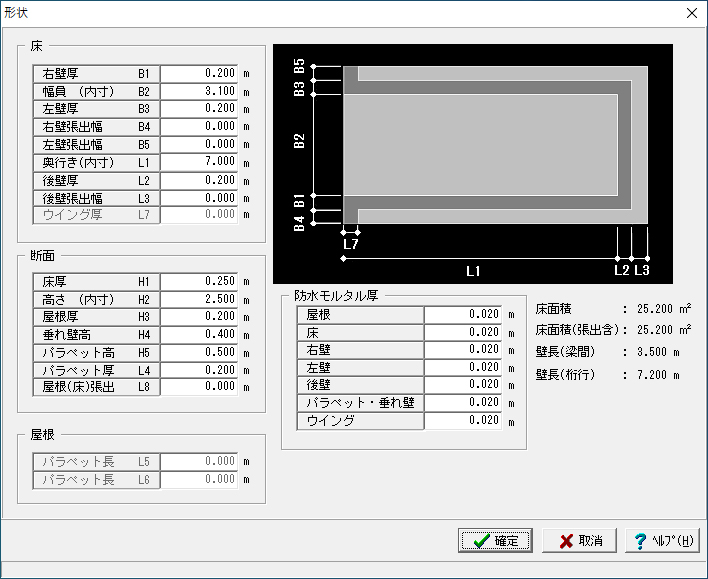This screenshot has width=708, height=579.
Task: Edit 防水モルタル厚 ウイング value field
Action: [463, 420]
